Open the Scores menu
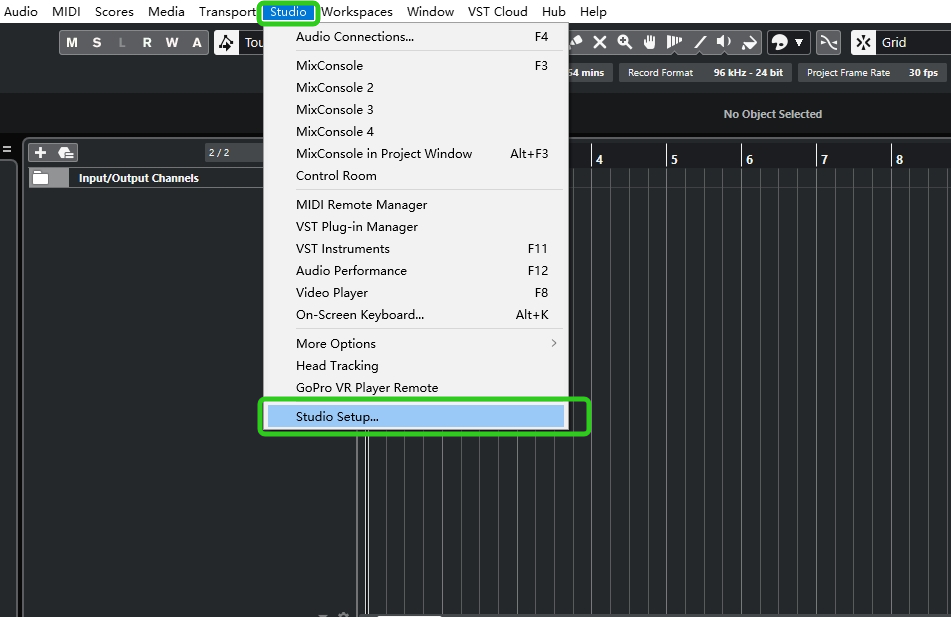Image resolution: width=951 pixels, height=617 pixels. [114, 12]
